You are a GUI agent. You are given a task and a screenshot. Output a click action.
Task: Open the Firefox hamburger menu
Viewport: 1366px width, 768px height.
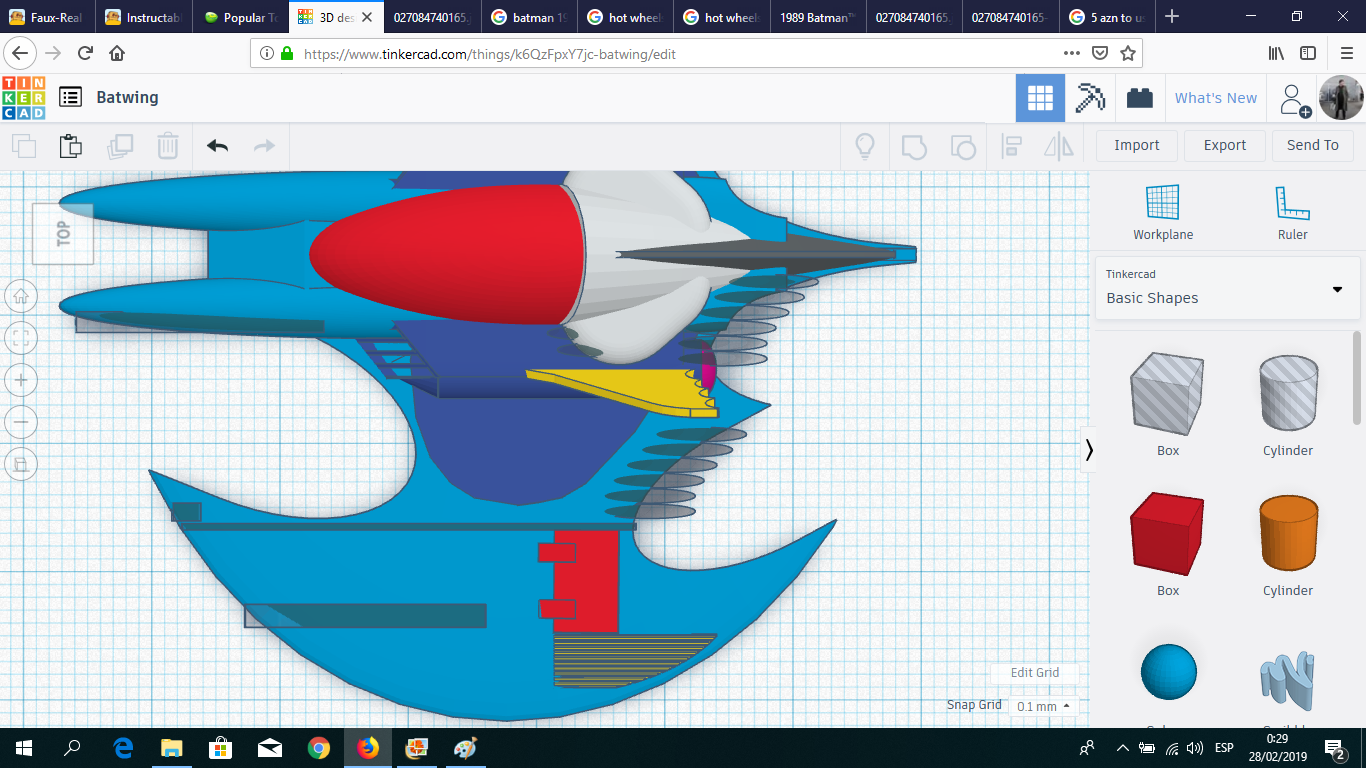[1346, 53]
